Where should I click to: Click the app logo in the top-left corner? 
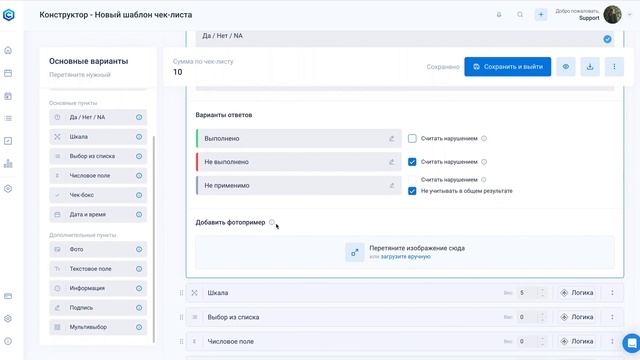(9, 15)
